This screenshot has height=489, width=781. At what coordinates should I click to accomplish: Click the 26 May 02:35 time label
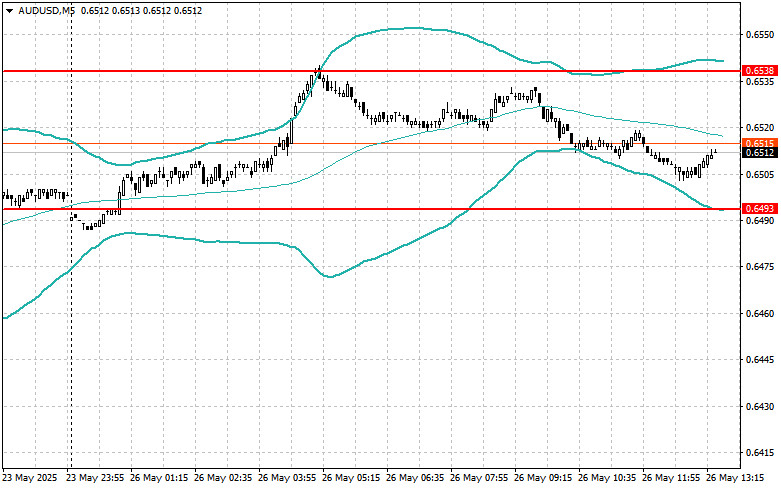click(223, 478)
